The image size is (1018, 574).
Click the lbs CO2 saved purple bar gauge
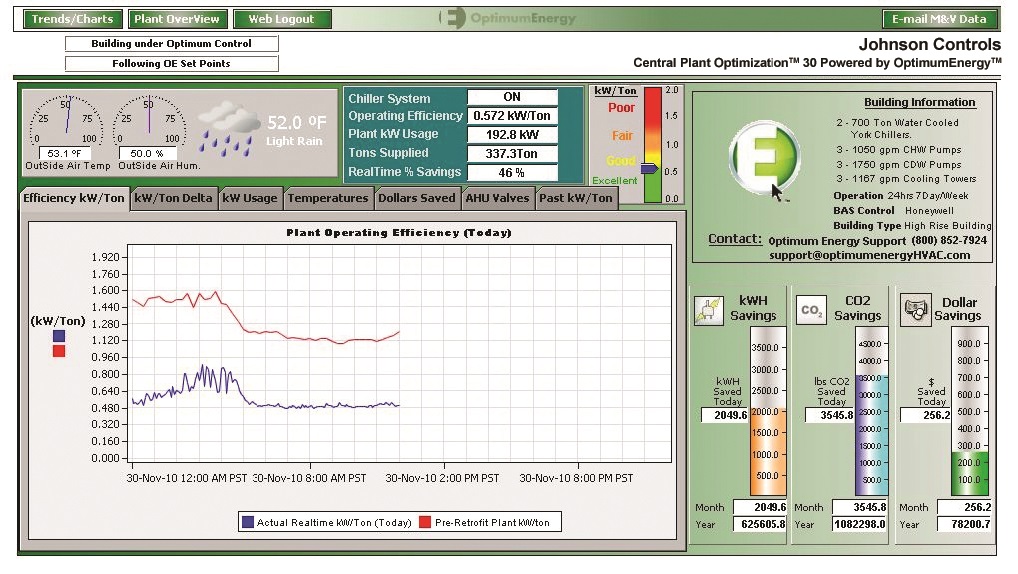pos(871,410)
